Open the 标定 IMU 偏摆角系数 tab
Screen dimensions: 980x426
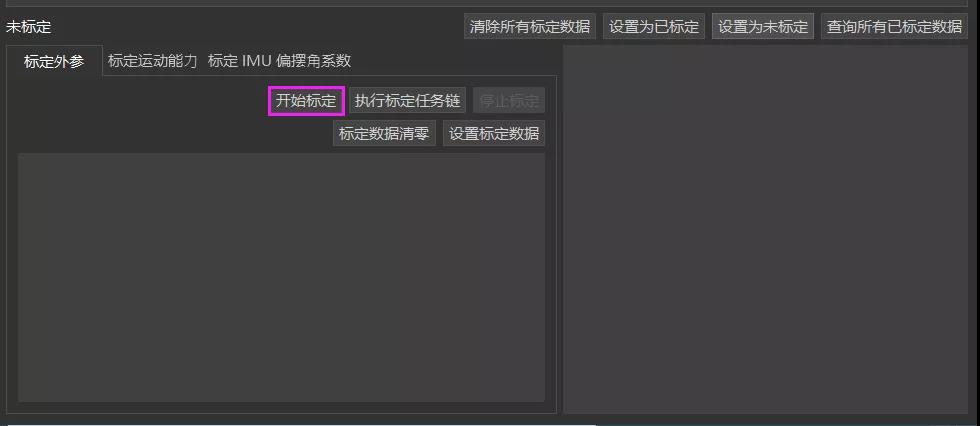(x=279, y=61)
